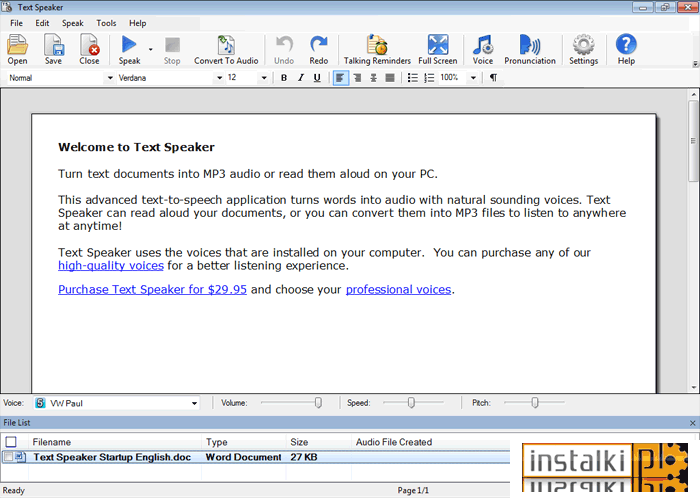Click the Close document icon
Screen dimensions: 700x498
(x=89, y=49)
